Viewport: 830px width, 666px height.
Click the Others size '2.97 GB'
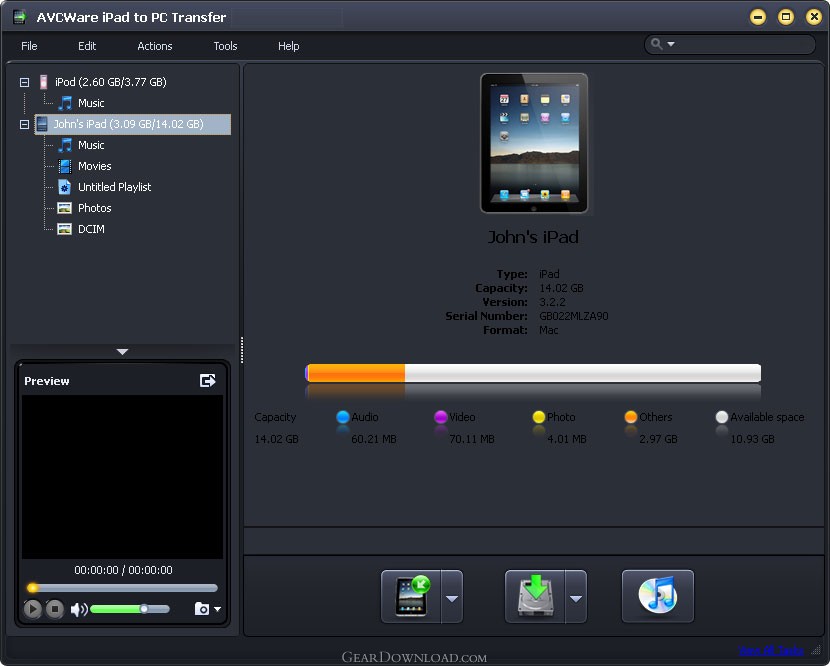point(658,439)
